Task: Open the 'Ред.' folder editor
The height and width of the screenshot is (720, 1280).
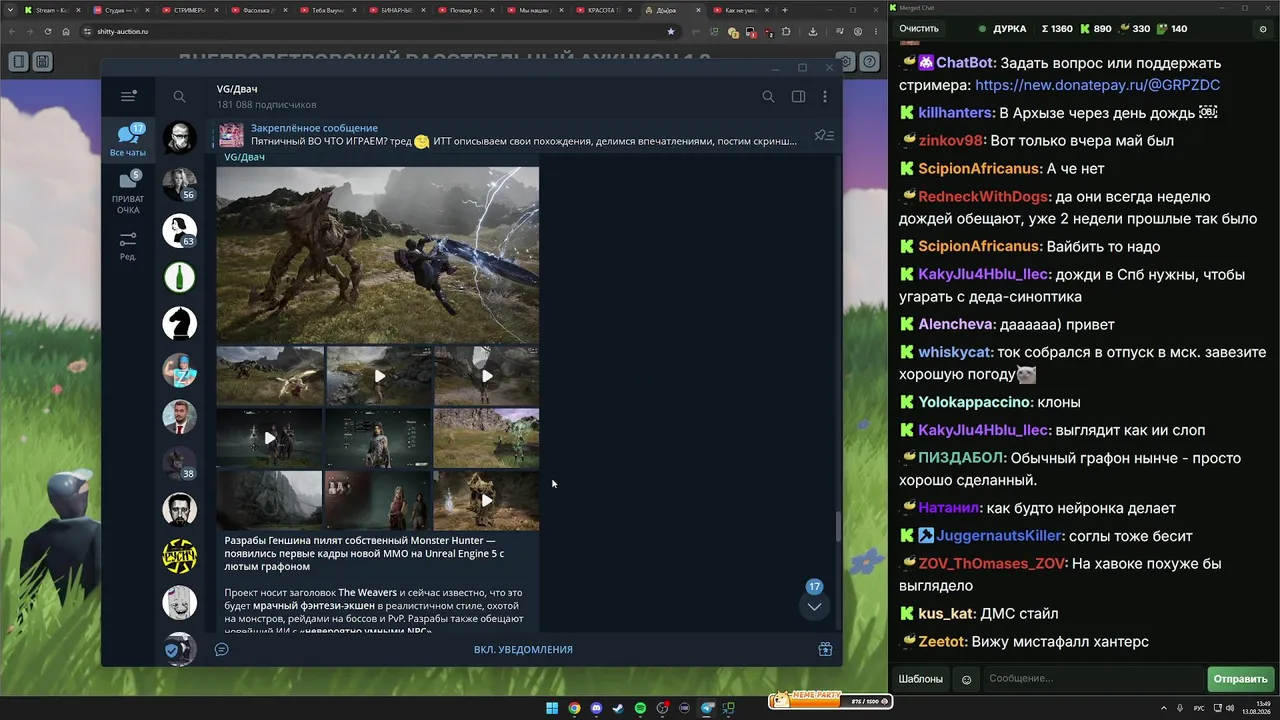Action: click(128, 246)
